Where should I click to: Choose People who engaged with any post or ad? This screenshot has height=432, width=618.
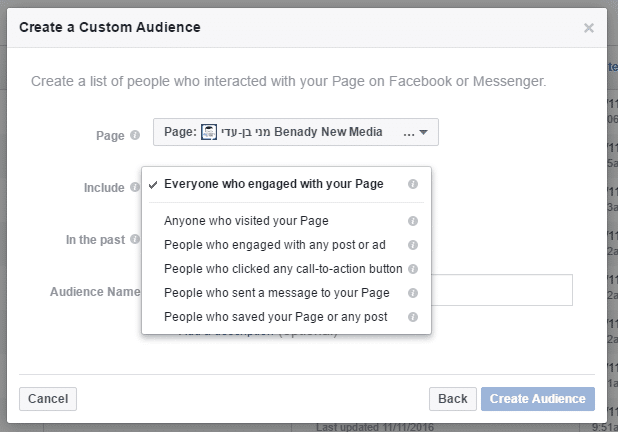[x=286, y=245]
